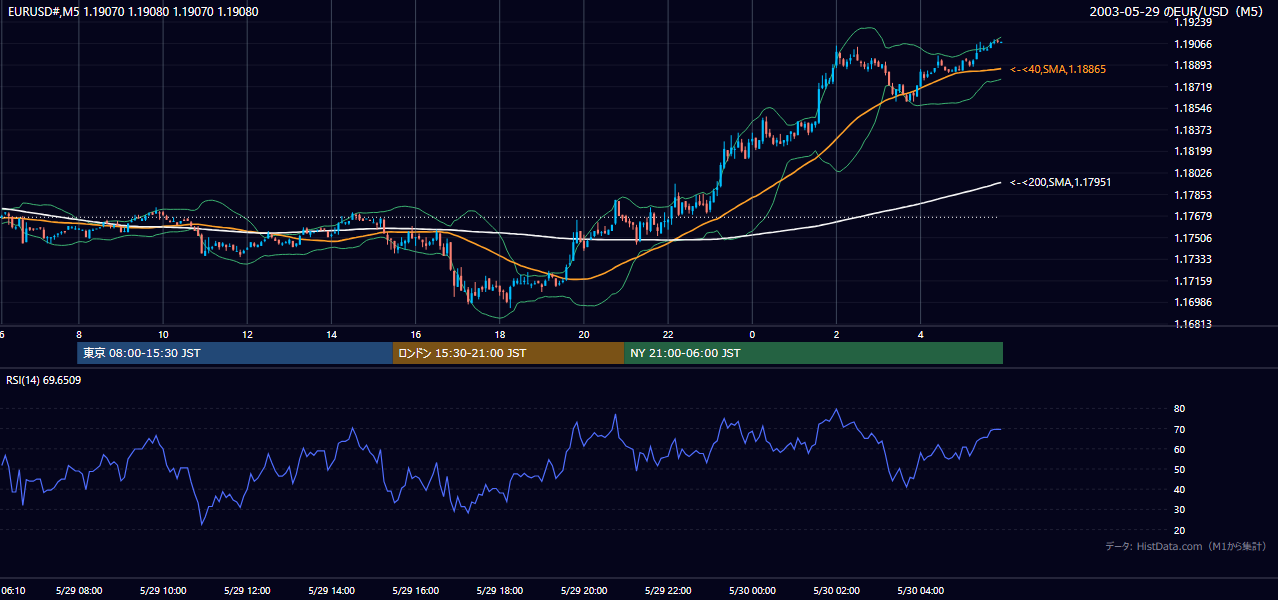
Task: Click hour label 10 under the price chart
Action: (163, 335)
